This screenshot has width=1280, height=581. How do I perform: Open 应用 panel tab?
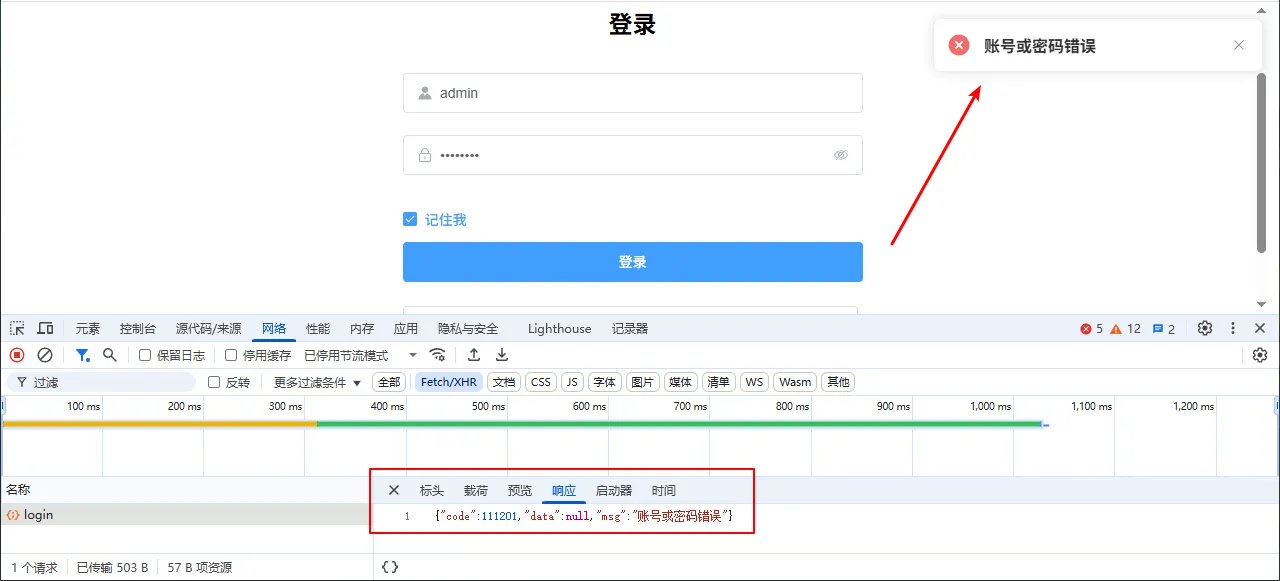coord(406,328)
